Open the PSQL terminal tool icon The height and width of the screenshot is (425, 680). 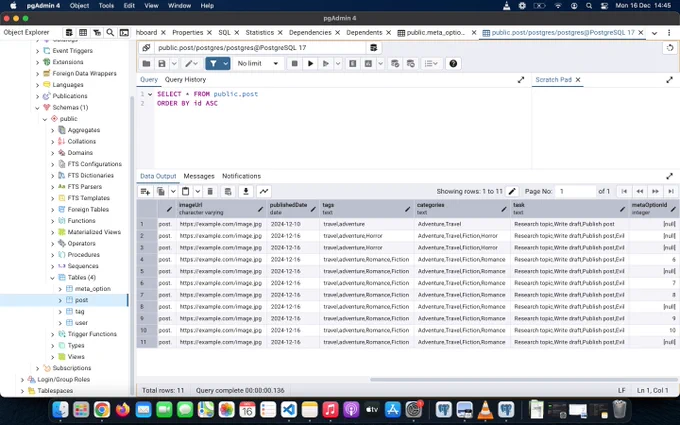point(124,33)
